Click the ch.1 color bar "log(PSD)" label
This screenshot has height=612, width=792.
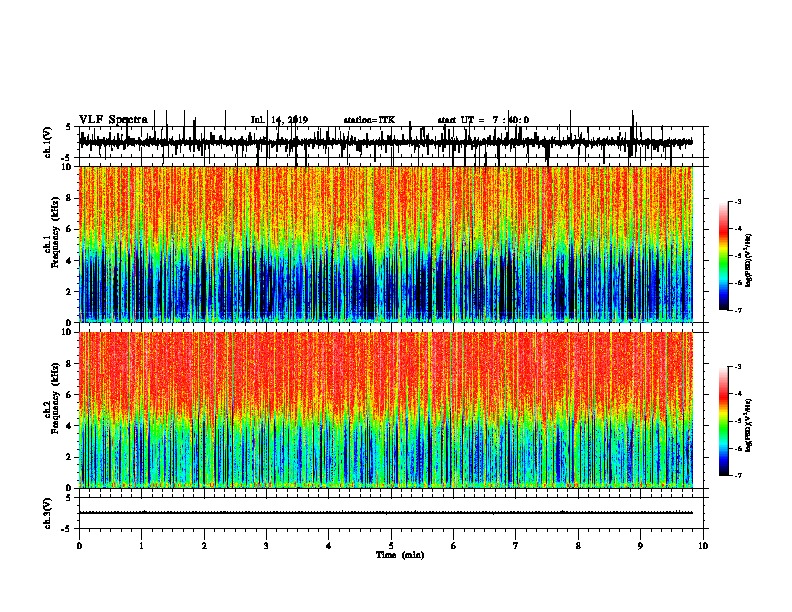click(749, 260)
